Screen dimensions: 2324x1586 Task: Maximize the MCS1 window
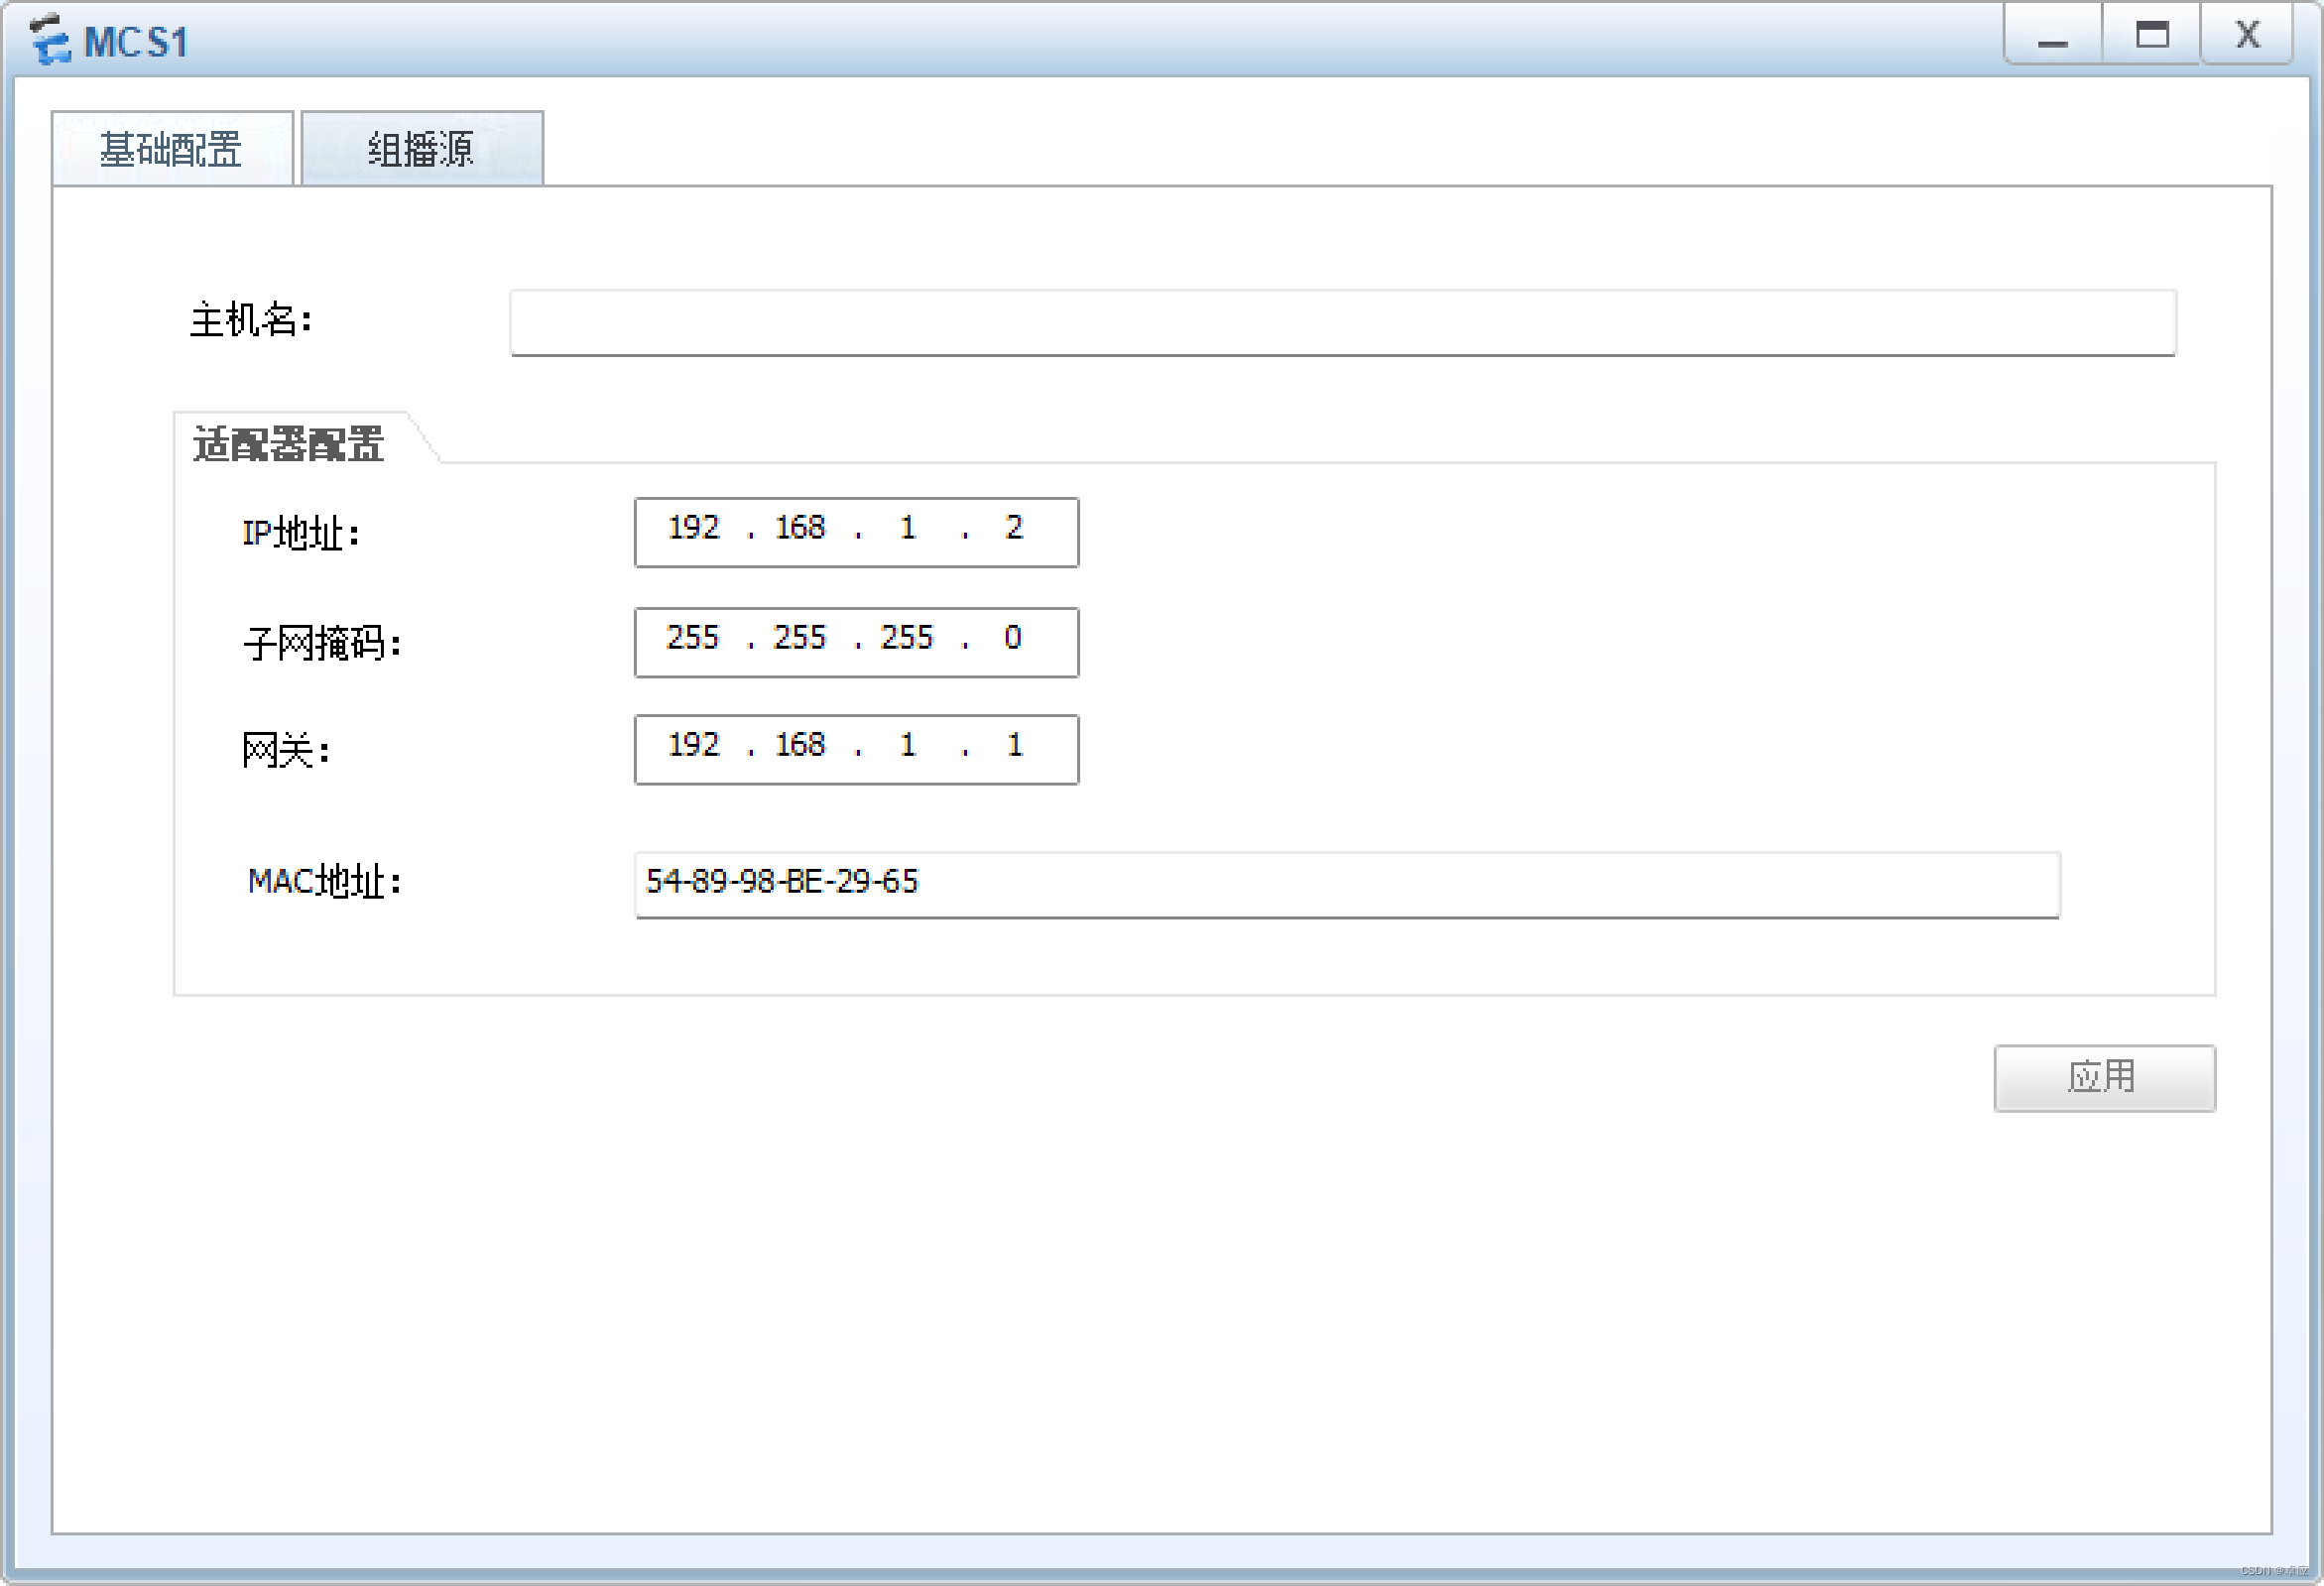click(x=2151, y=36)
